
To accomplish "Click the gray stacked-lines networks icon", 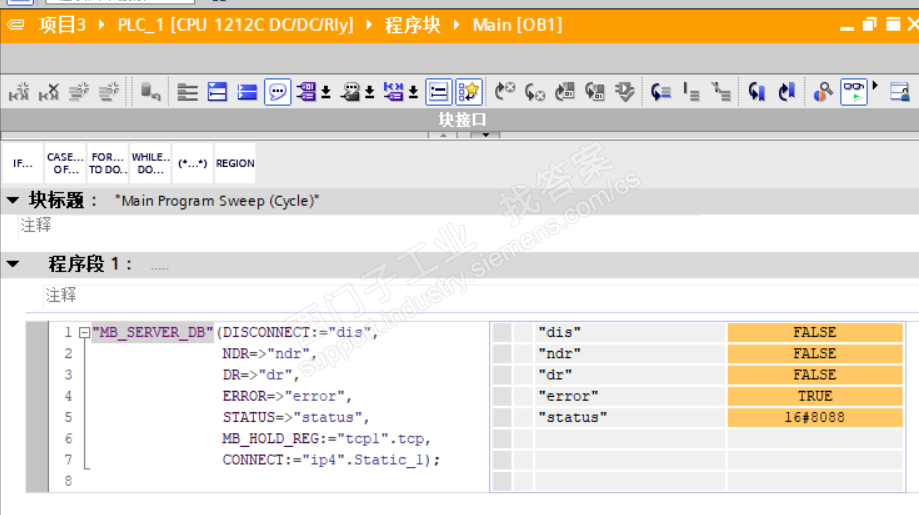I will 188,92.
